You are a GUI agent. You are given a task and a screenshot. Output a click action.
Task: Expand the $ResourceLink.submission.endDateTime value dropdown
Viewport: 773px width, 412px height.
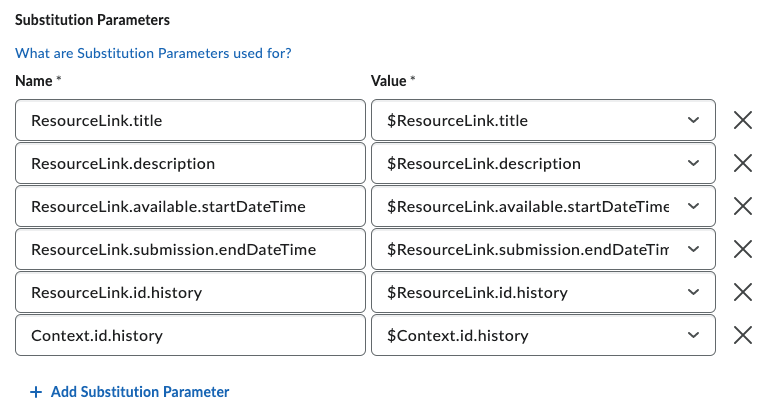543,249
